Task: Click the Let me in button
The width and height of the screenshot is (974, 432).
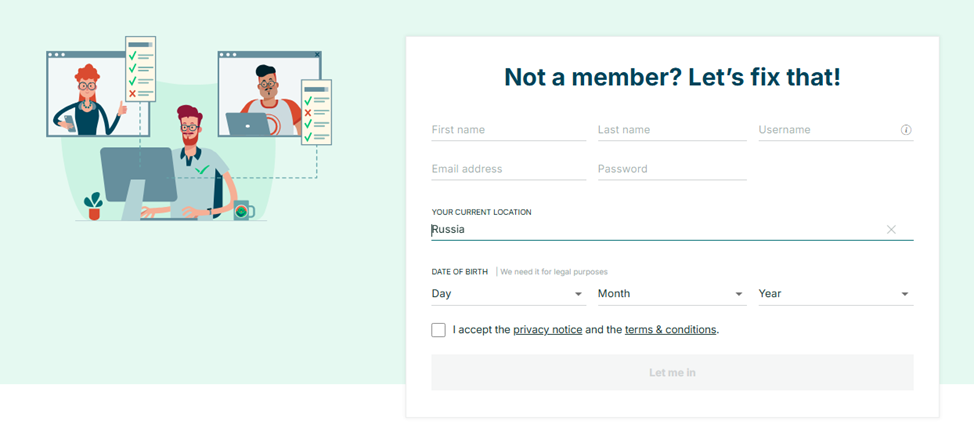Action: click(672, 372)
